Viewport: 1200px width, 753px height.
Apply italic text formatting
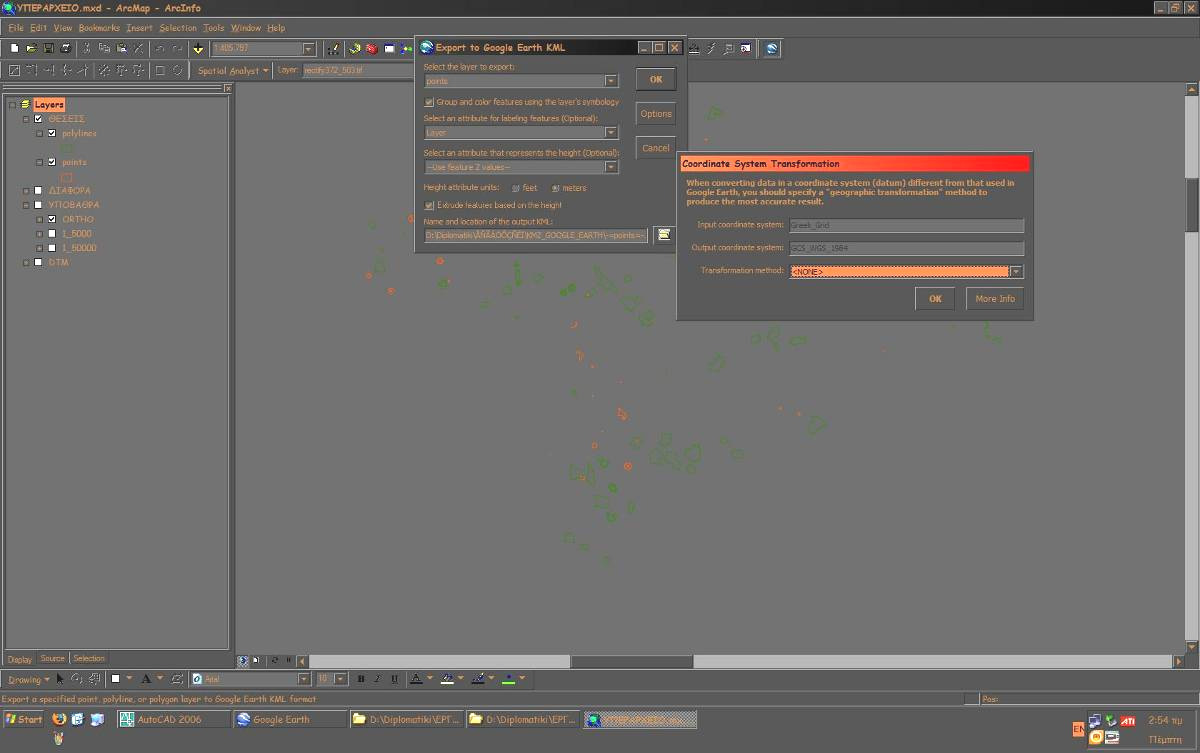378,679
